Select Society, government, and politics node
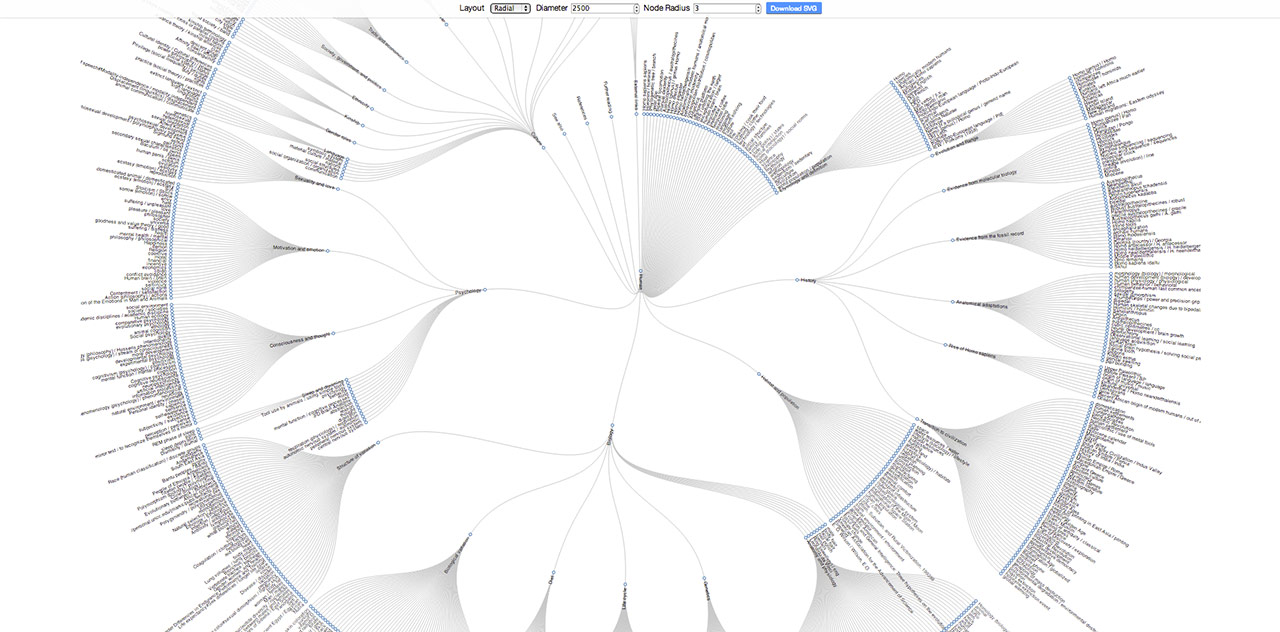1280x632 pixels. pos(384,90)
